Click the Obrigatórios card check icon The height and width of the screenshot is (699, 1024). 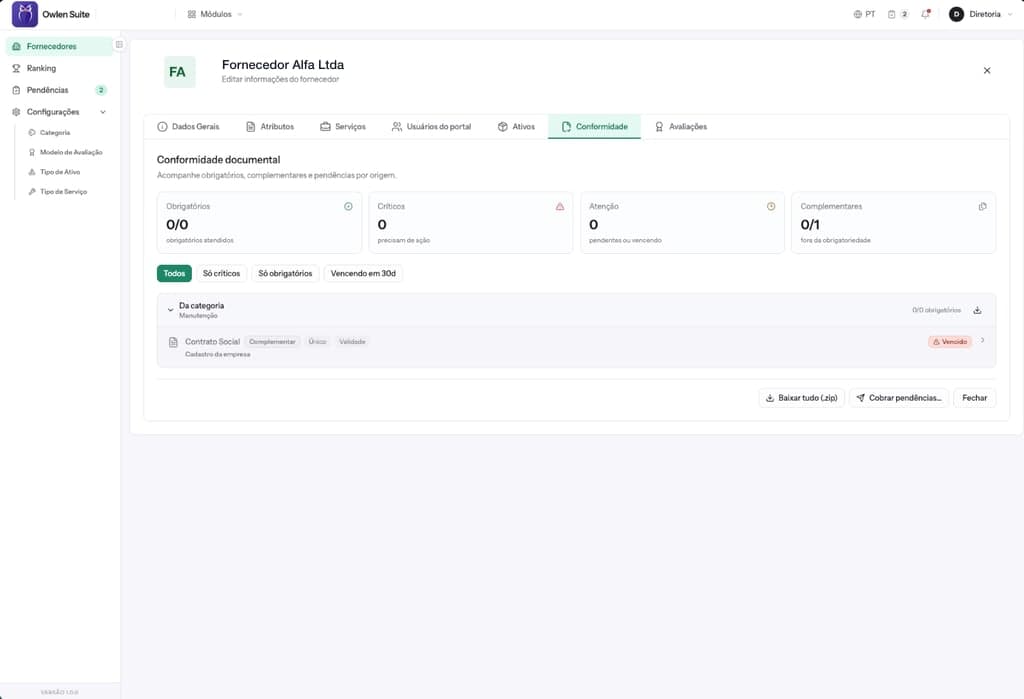coord(348,206)
